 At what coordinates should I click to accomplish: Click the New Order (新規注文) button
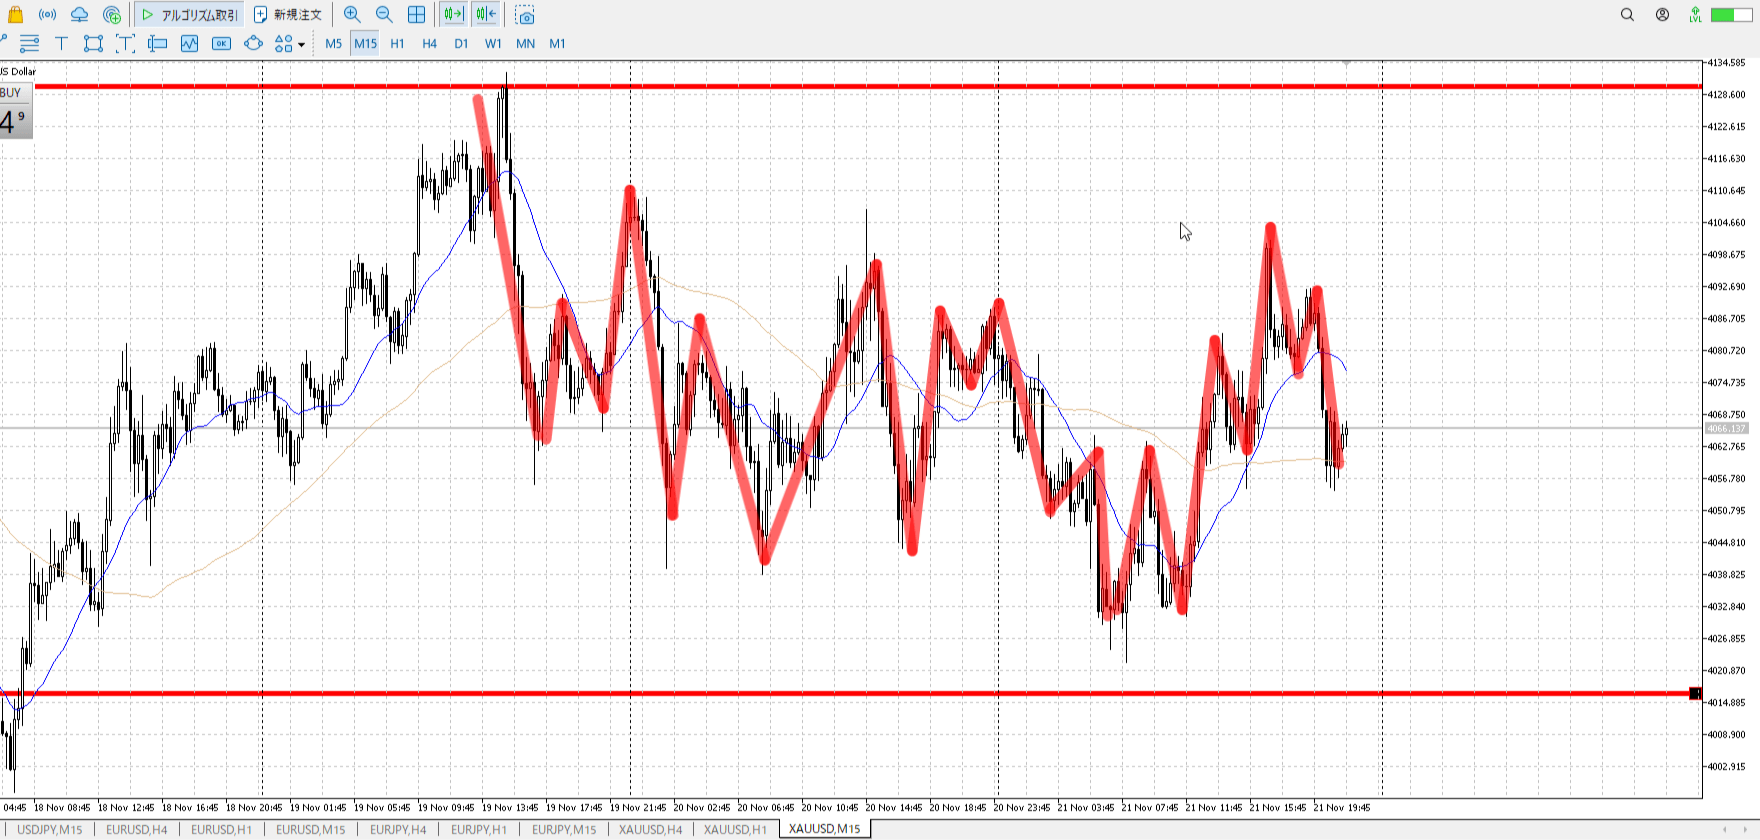pyautogui.click(x=288, y=15)
